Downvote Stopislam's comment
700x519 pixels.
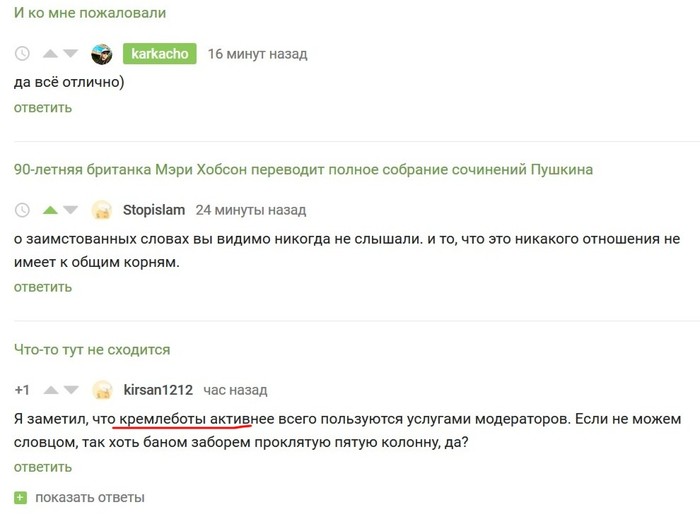[x=70, y=211]
